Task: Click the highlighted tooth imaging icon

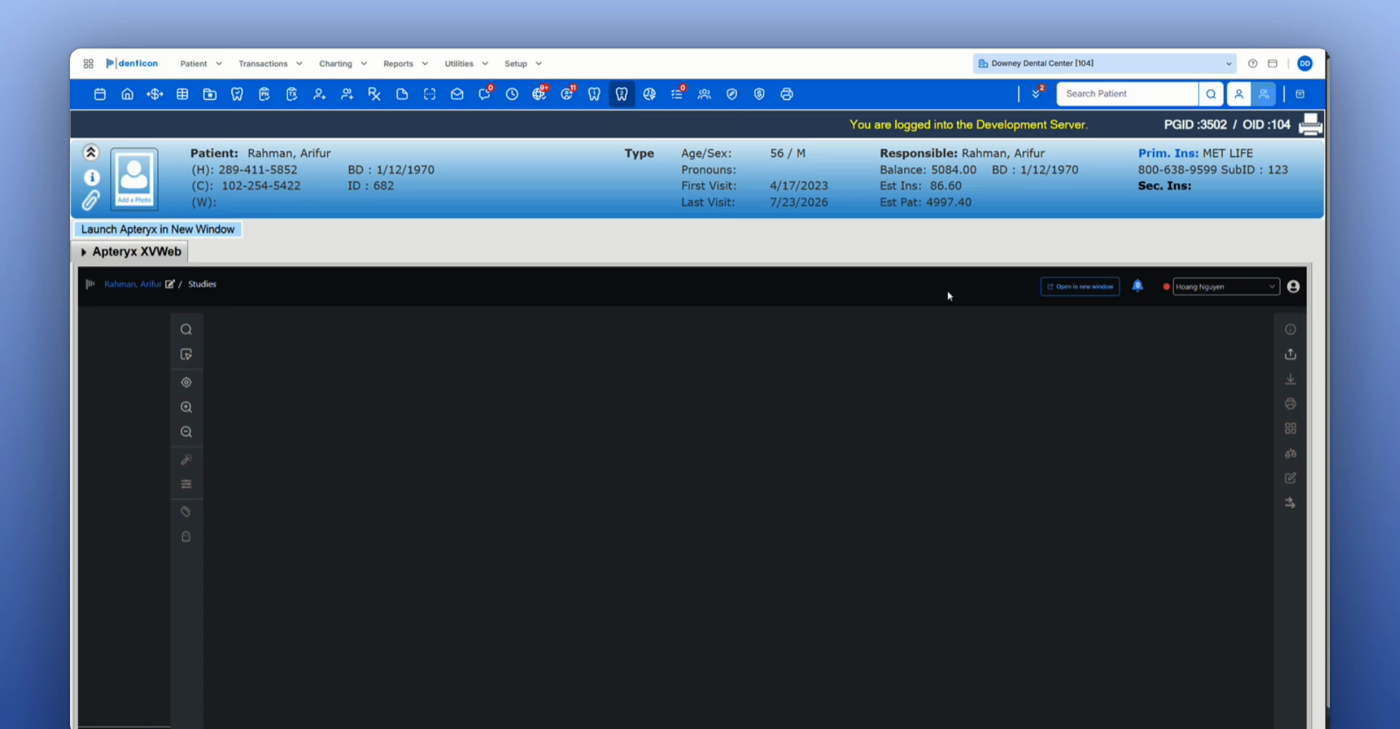Action: pos(622,94)
